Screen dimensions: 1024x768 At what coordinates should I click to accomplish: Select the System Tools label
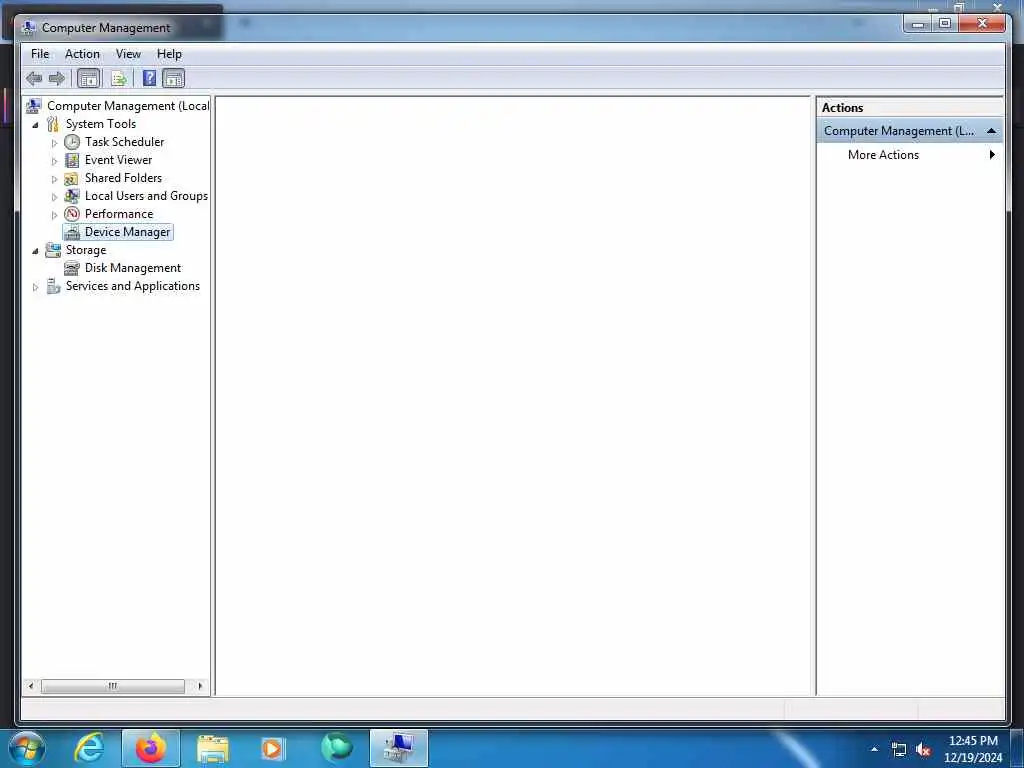click(x=101, y=124)
